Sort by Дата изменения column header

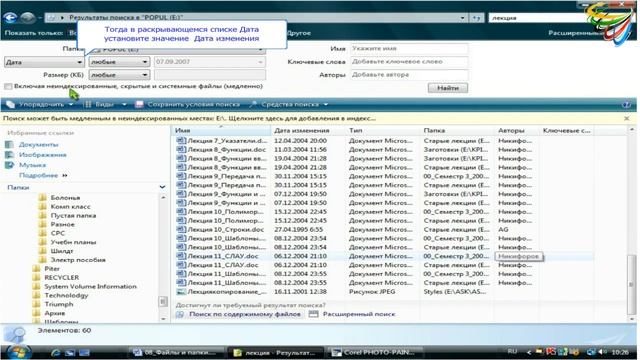coord(308,131)
